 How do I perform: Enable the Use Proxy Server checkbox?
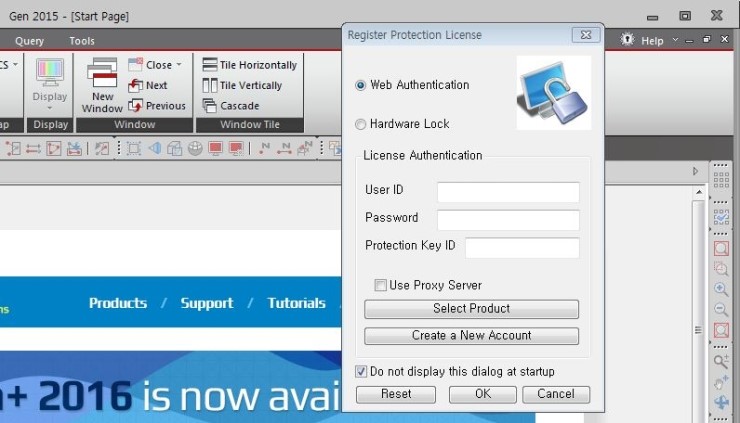(x=380, y=285)
